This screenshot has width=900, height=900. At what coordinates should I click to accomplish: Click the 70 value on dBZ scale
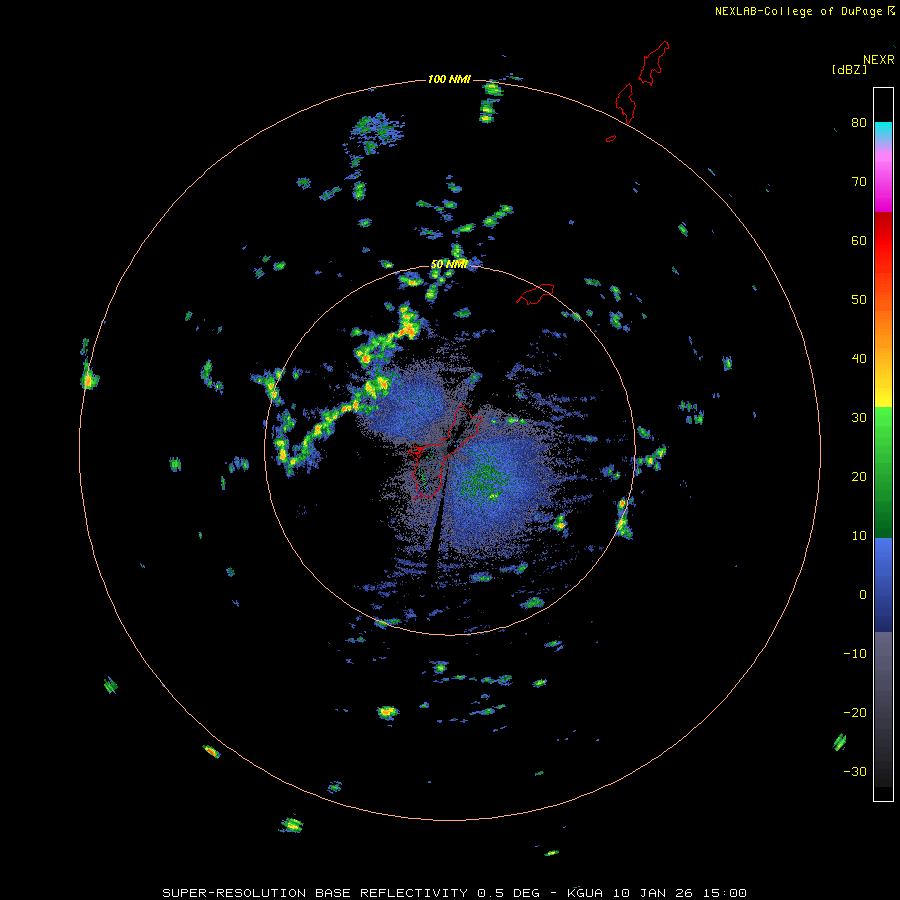tap(859, 181)
